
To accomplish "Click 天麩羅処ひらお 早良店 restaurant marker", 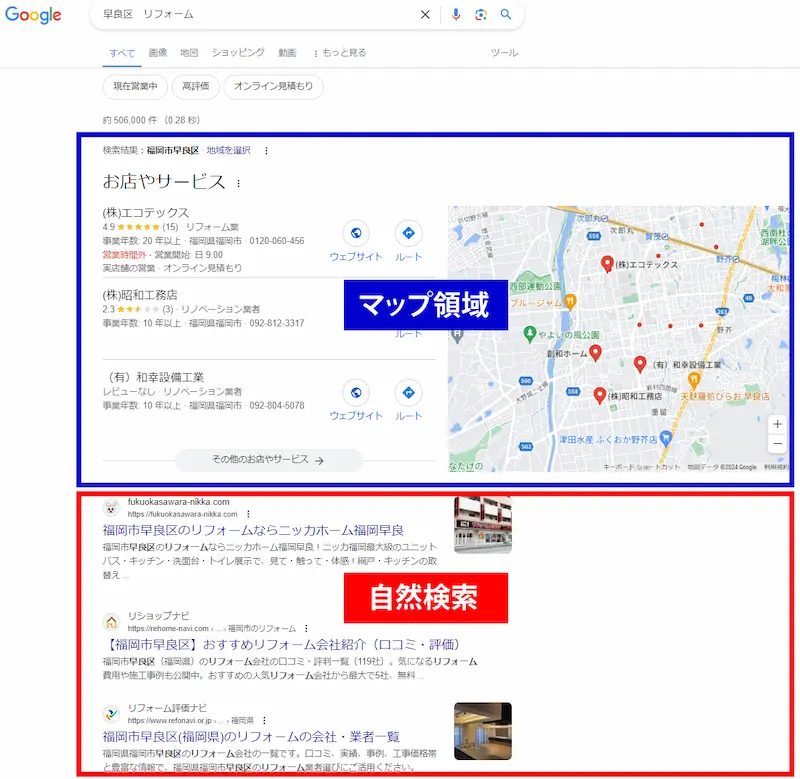I will point(693,380).
